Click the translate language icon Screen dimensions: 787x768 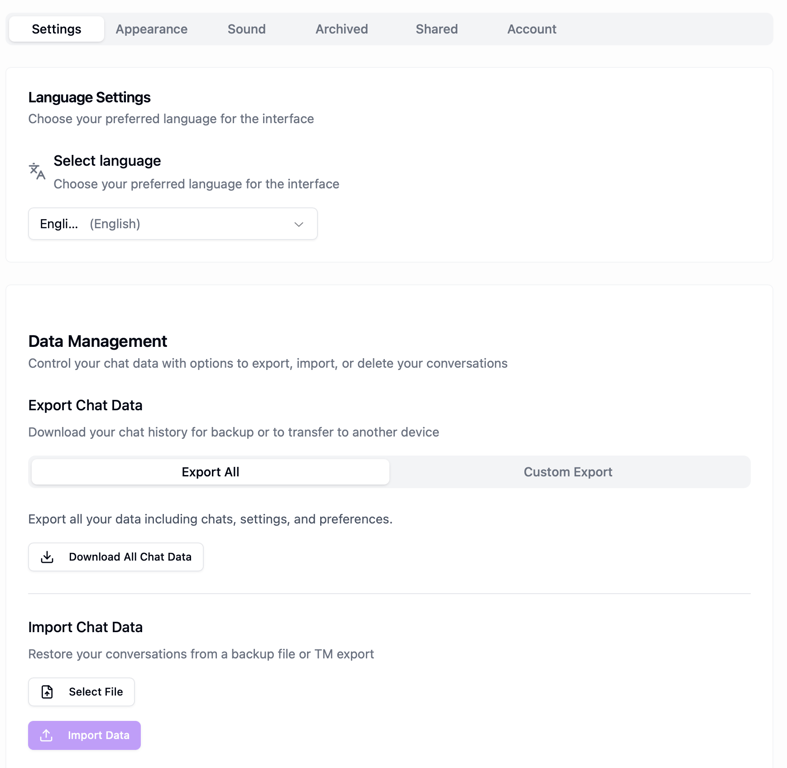(x=37, y=171)
